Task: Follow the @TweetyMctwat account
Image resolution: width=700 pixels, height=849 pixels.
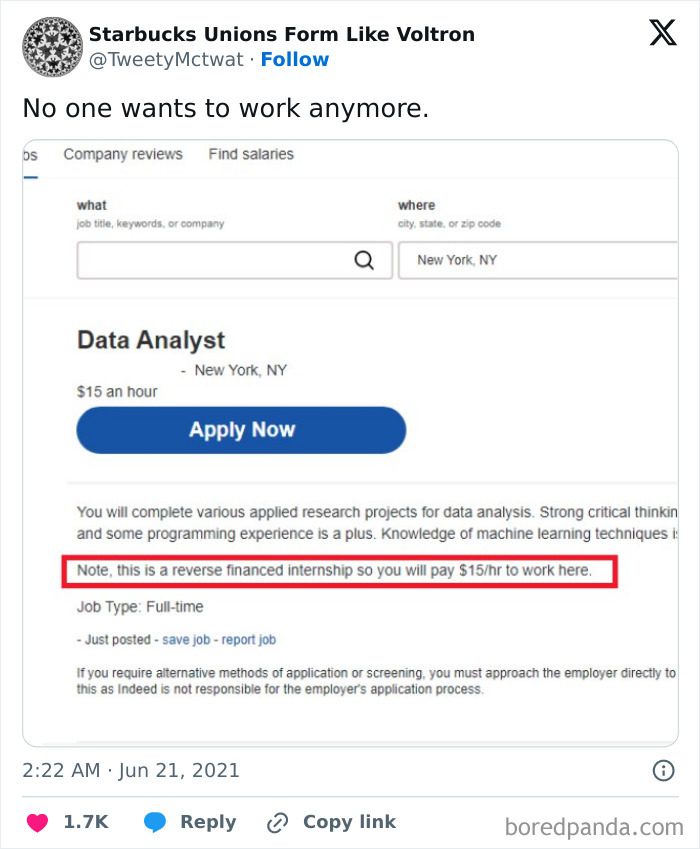Action: coord(295,60)
